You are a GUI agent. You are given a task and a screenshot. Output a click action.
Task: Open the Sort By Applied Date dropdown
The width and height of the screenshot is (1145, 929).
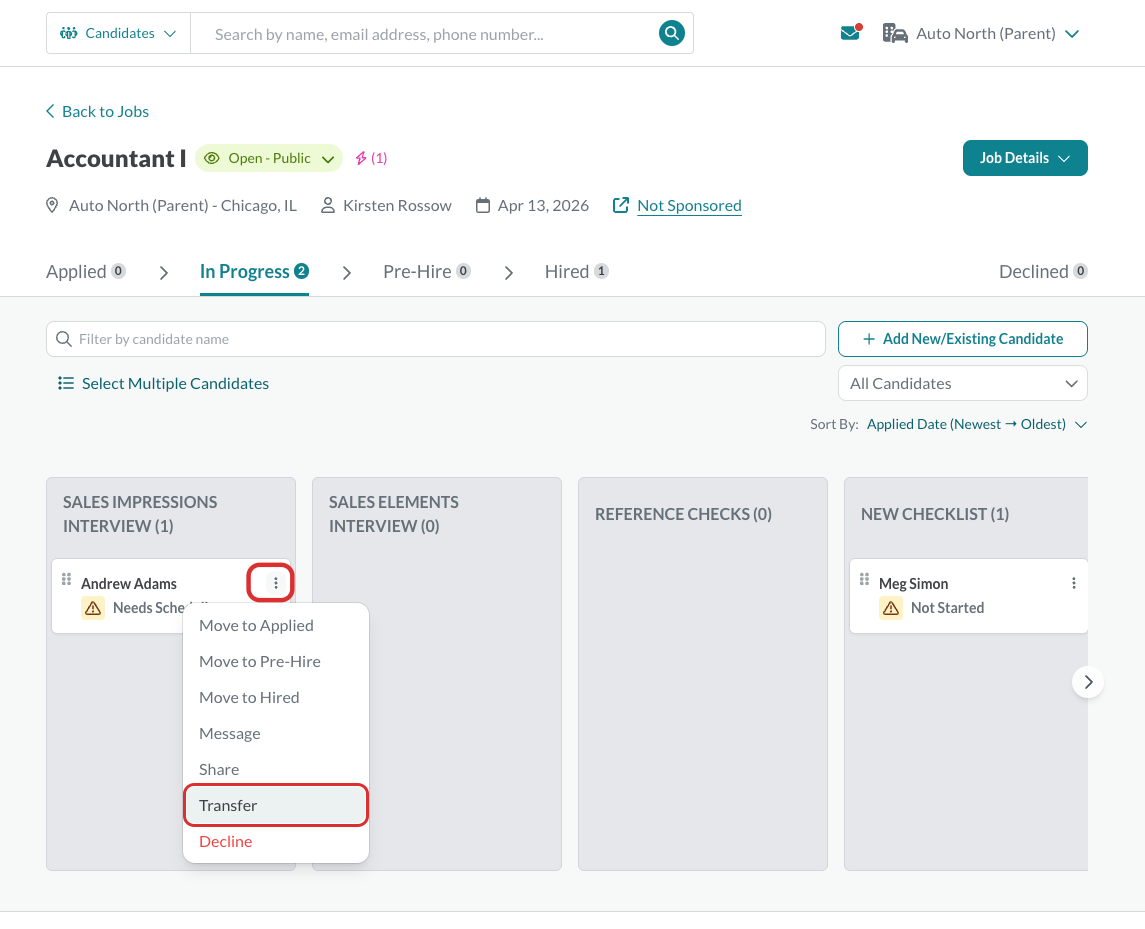[976, 424]
